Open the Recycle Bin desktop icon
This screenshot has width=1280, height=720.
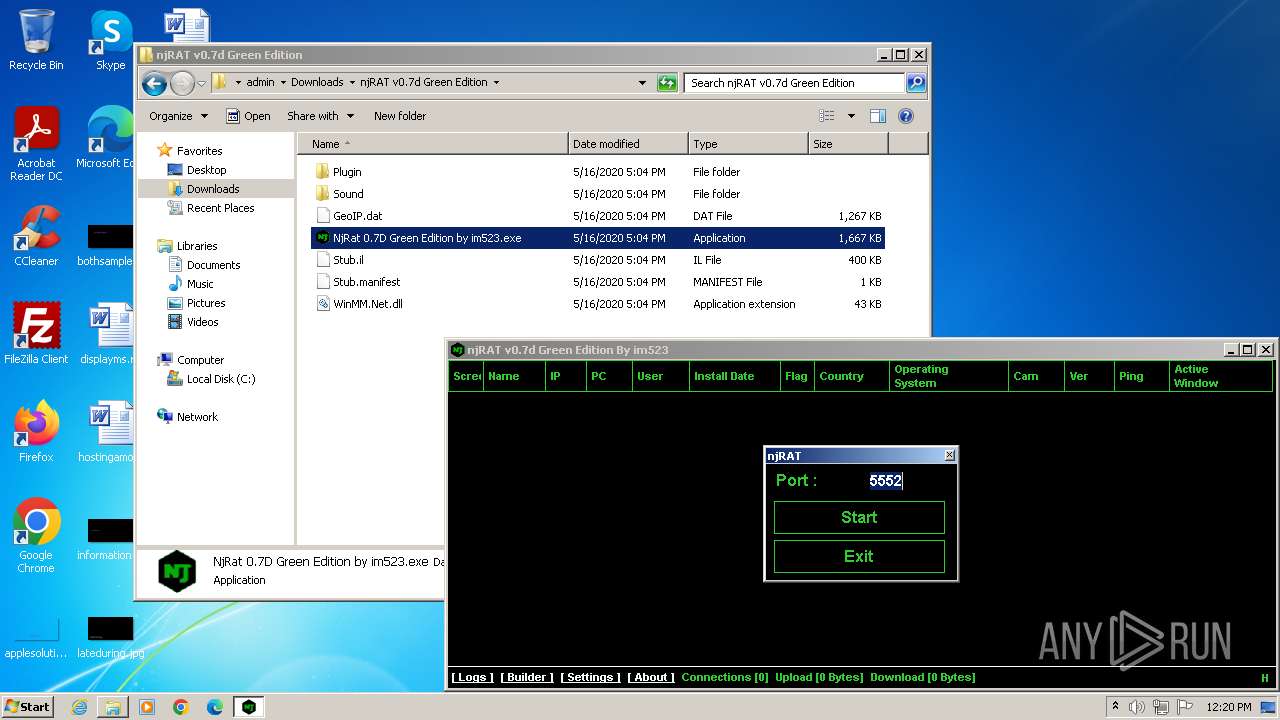36,40
